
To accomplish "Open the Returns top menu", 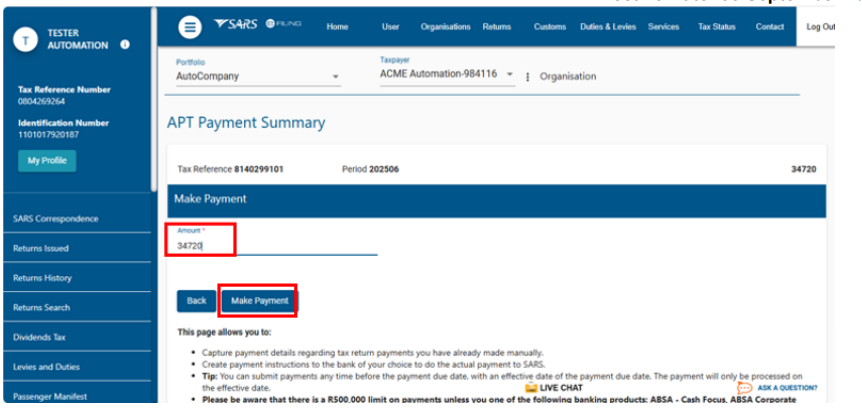I will tap(496, 27).
